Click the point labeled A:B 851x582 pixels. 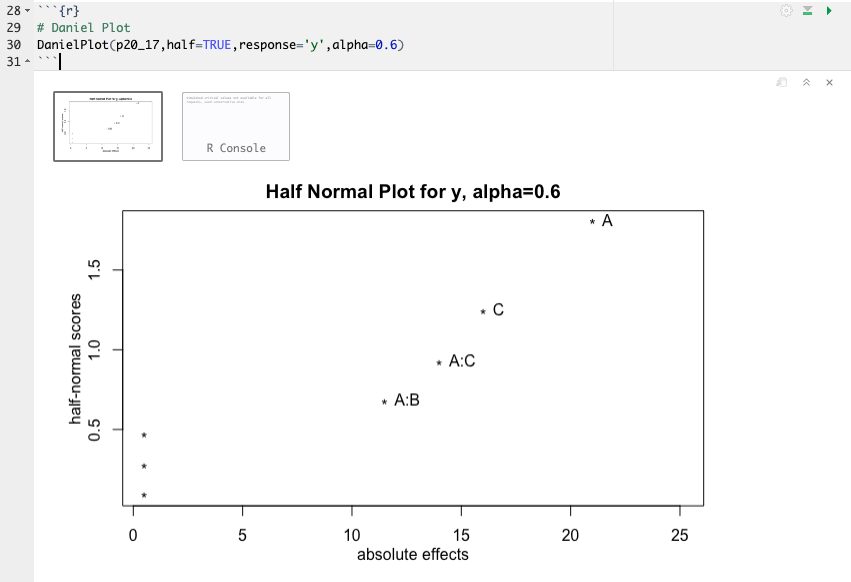385,401
